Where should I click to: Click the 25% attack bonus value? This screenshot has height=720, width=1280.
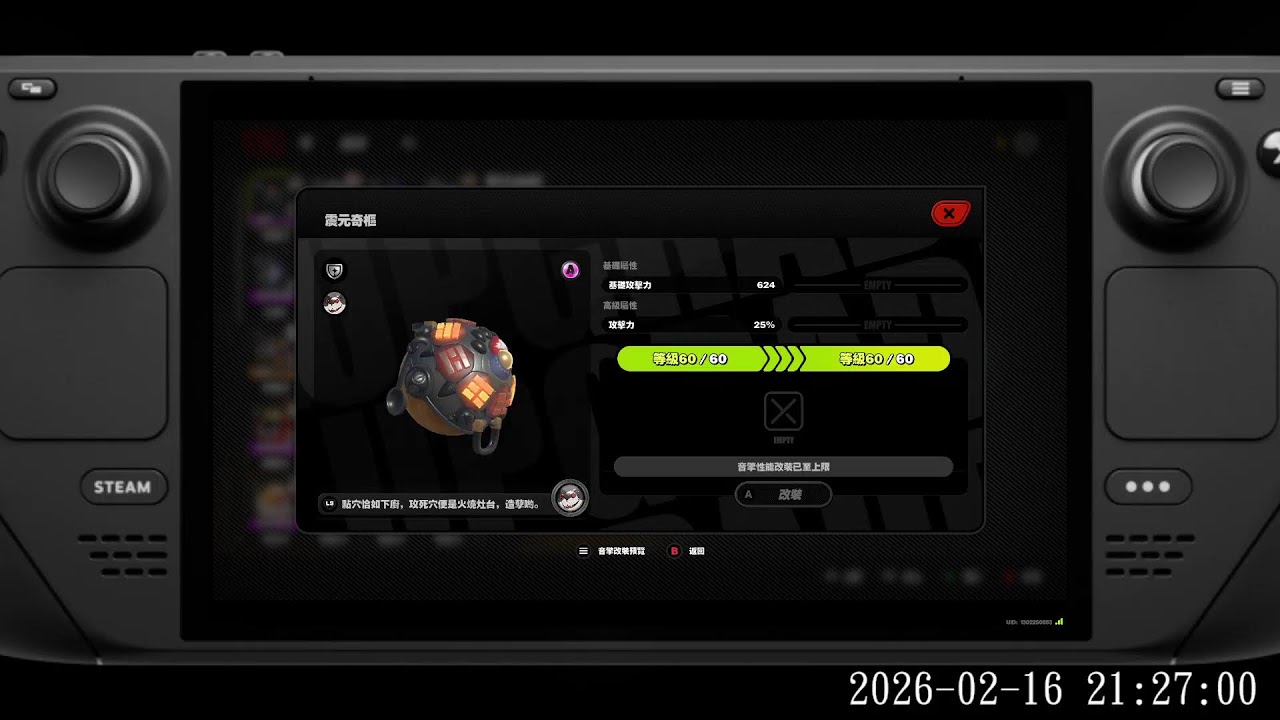pos(764,325)
